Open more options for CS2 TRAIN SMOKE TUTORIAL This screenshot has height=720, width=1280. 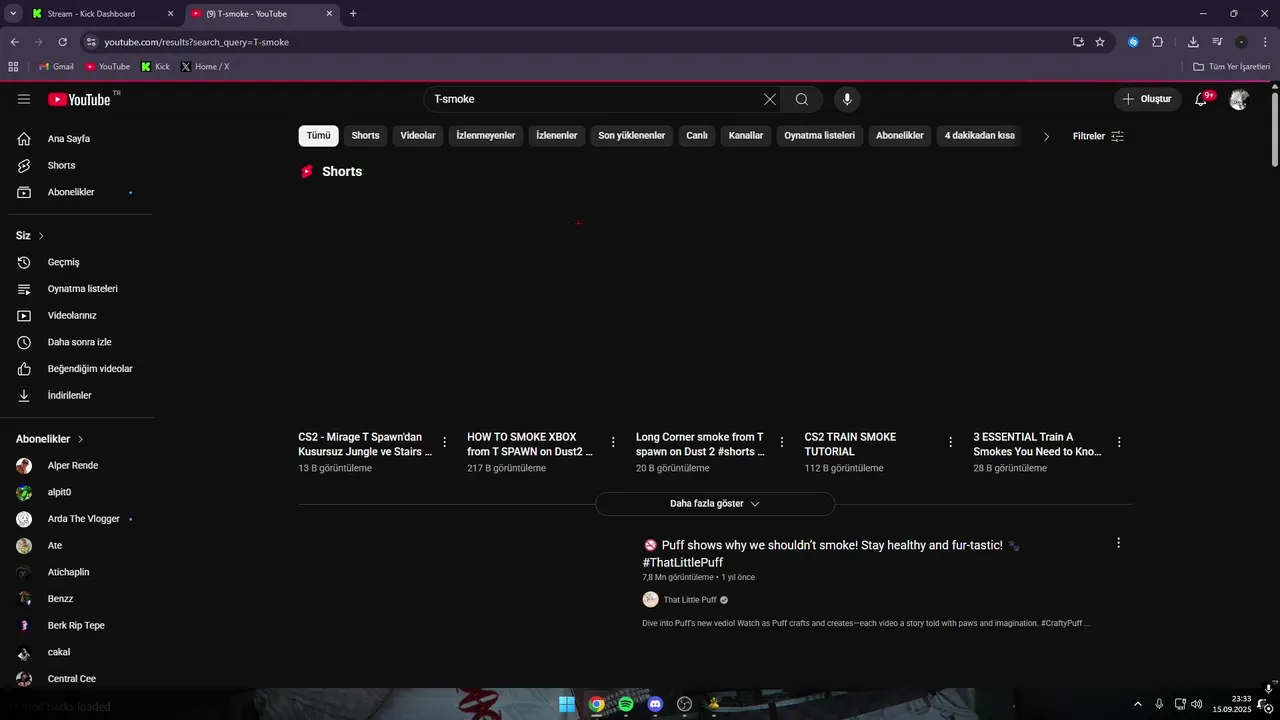pos(951,442)
